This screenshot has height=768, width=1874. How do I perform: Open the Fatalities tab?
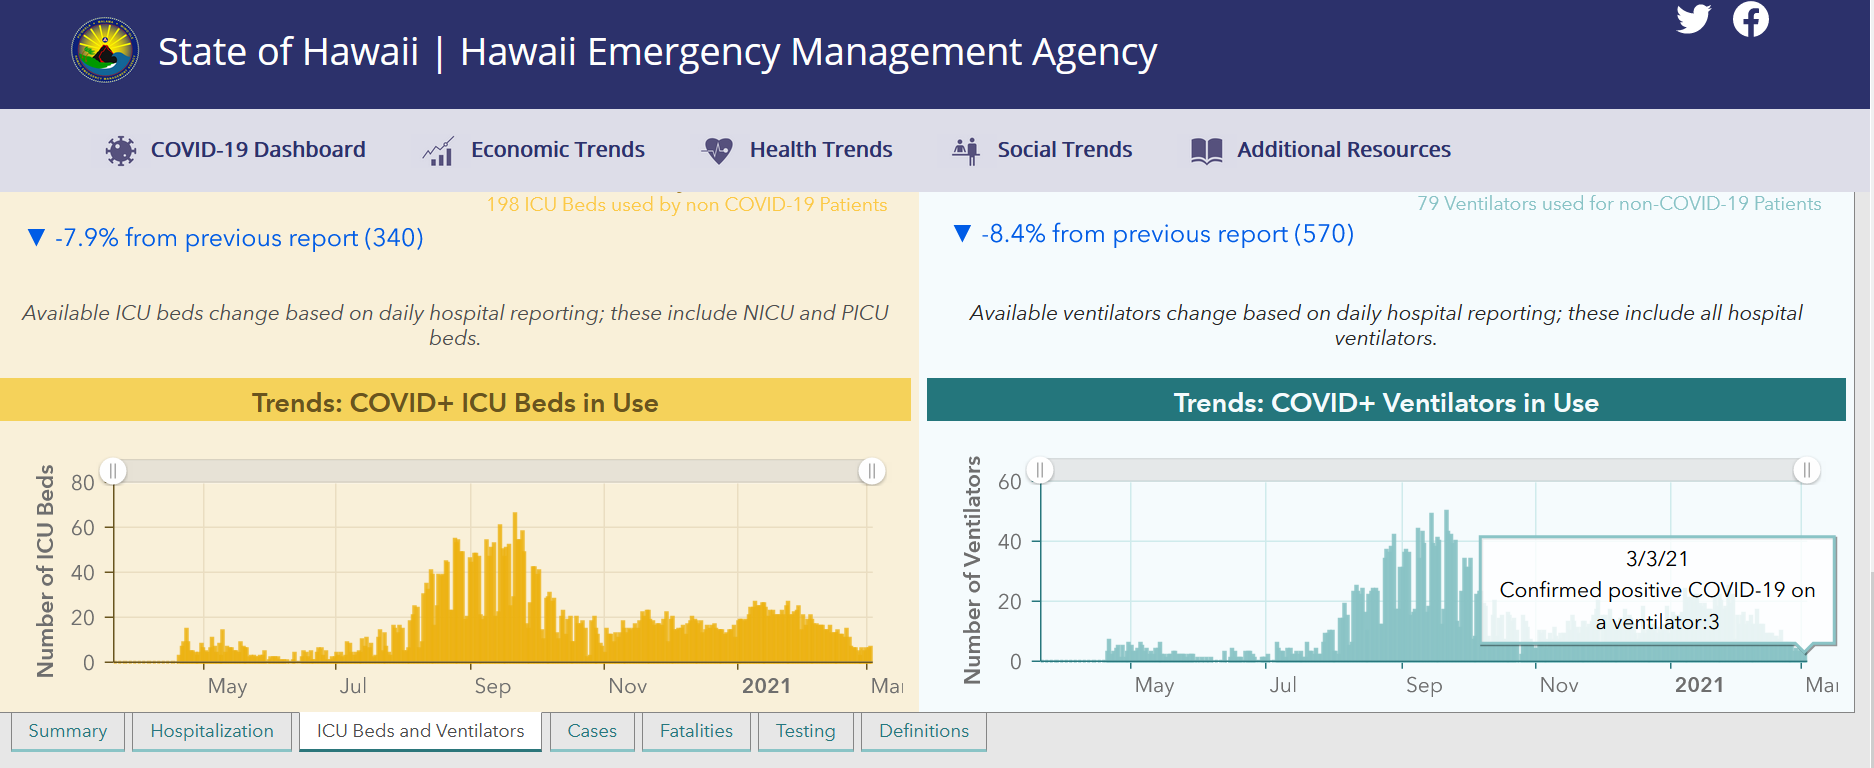point(696,731)
